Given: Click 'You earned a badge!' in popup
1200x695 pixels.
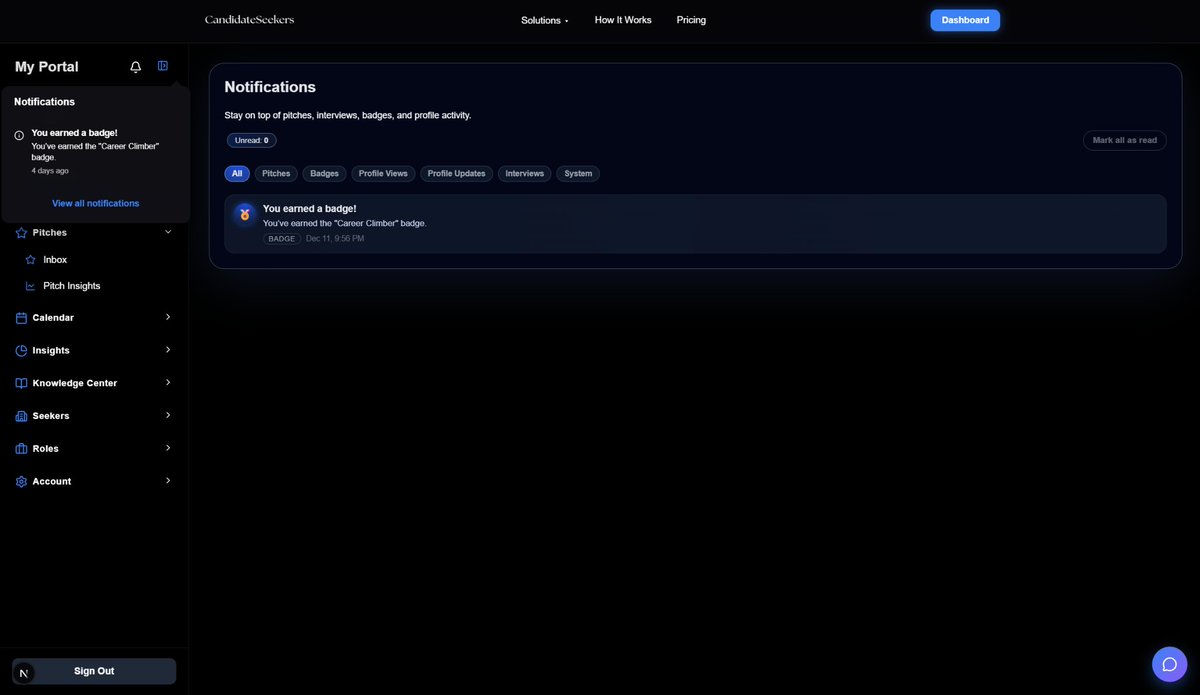Looking at the screenshot, I should tap(74, 133).
